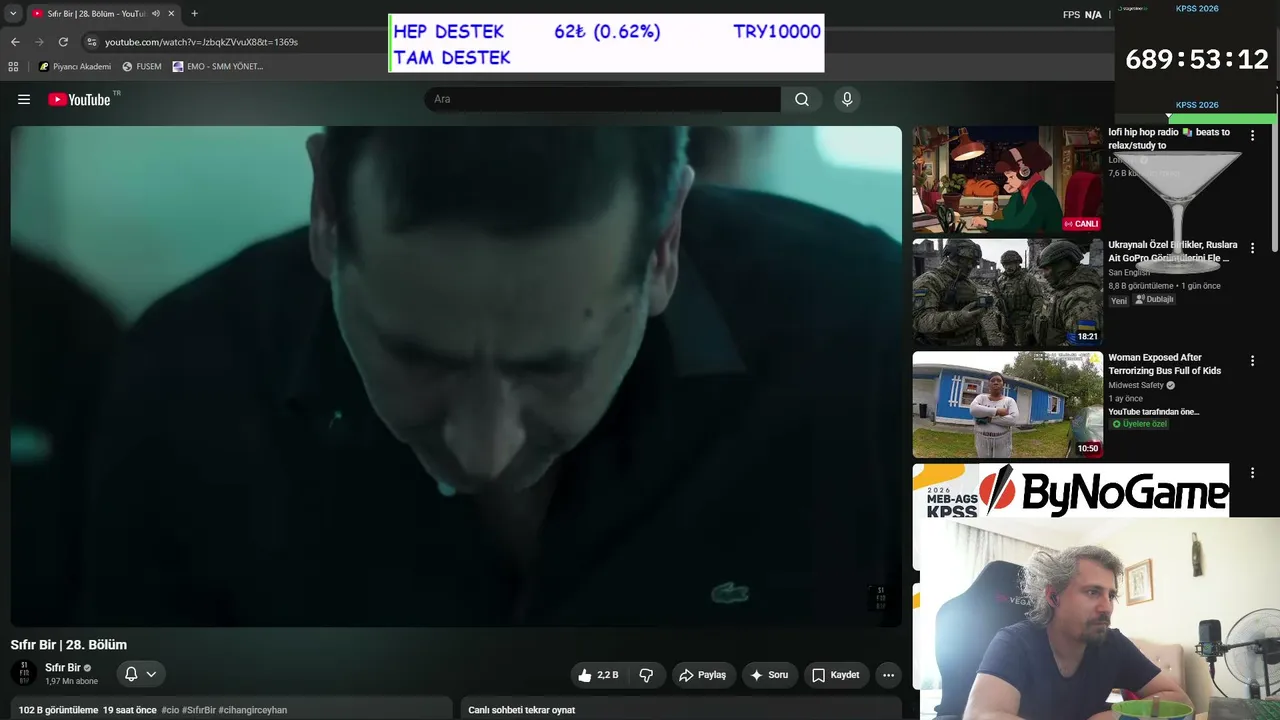1280x720 pixels.
Task: Open more actions under the video
Action: pos(888,675)
